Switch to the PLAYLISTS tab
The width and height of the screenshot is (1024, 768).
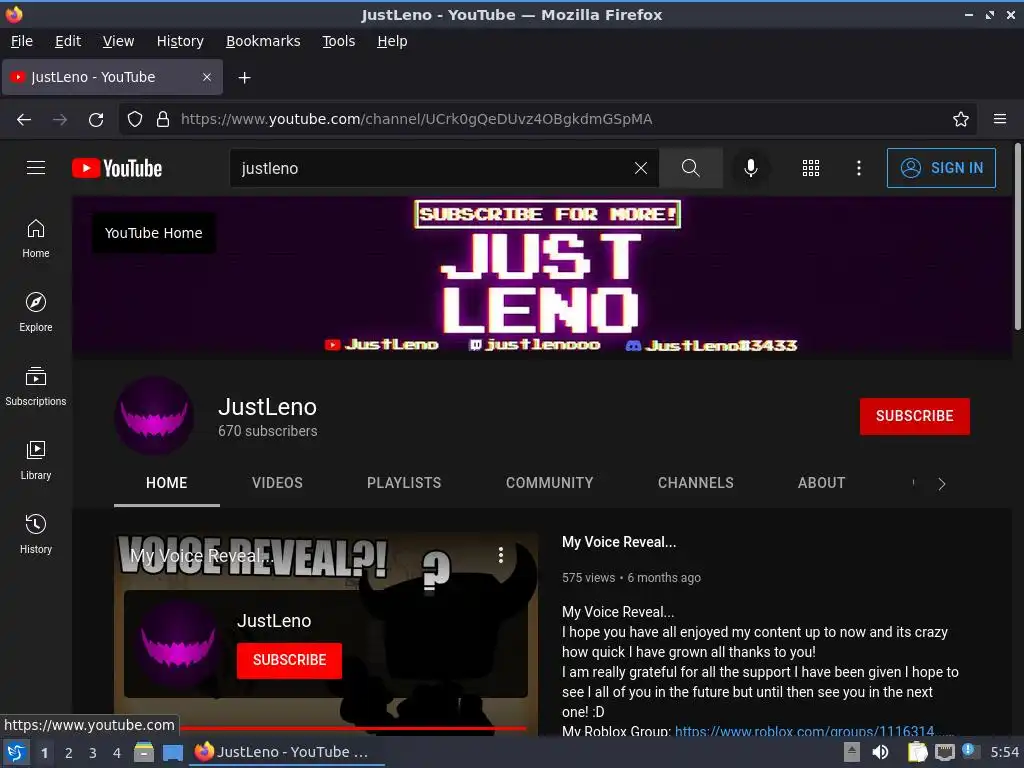[404, 483]
